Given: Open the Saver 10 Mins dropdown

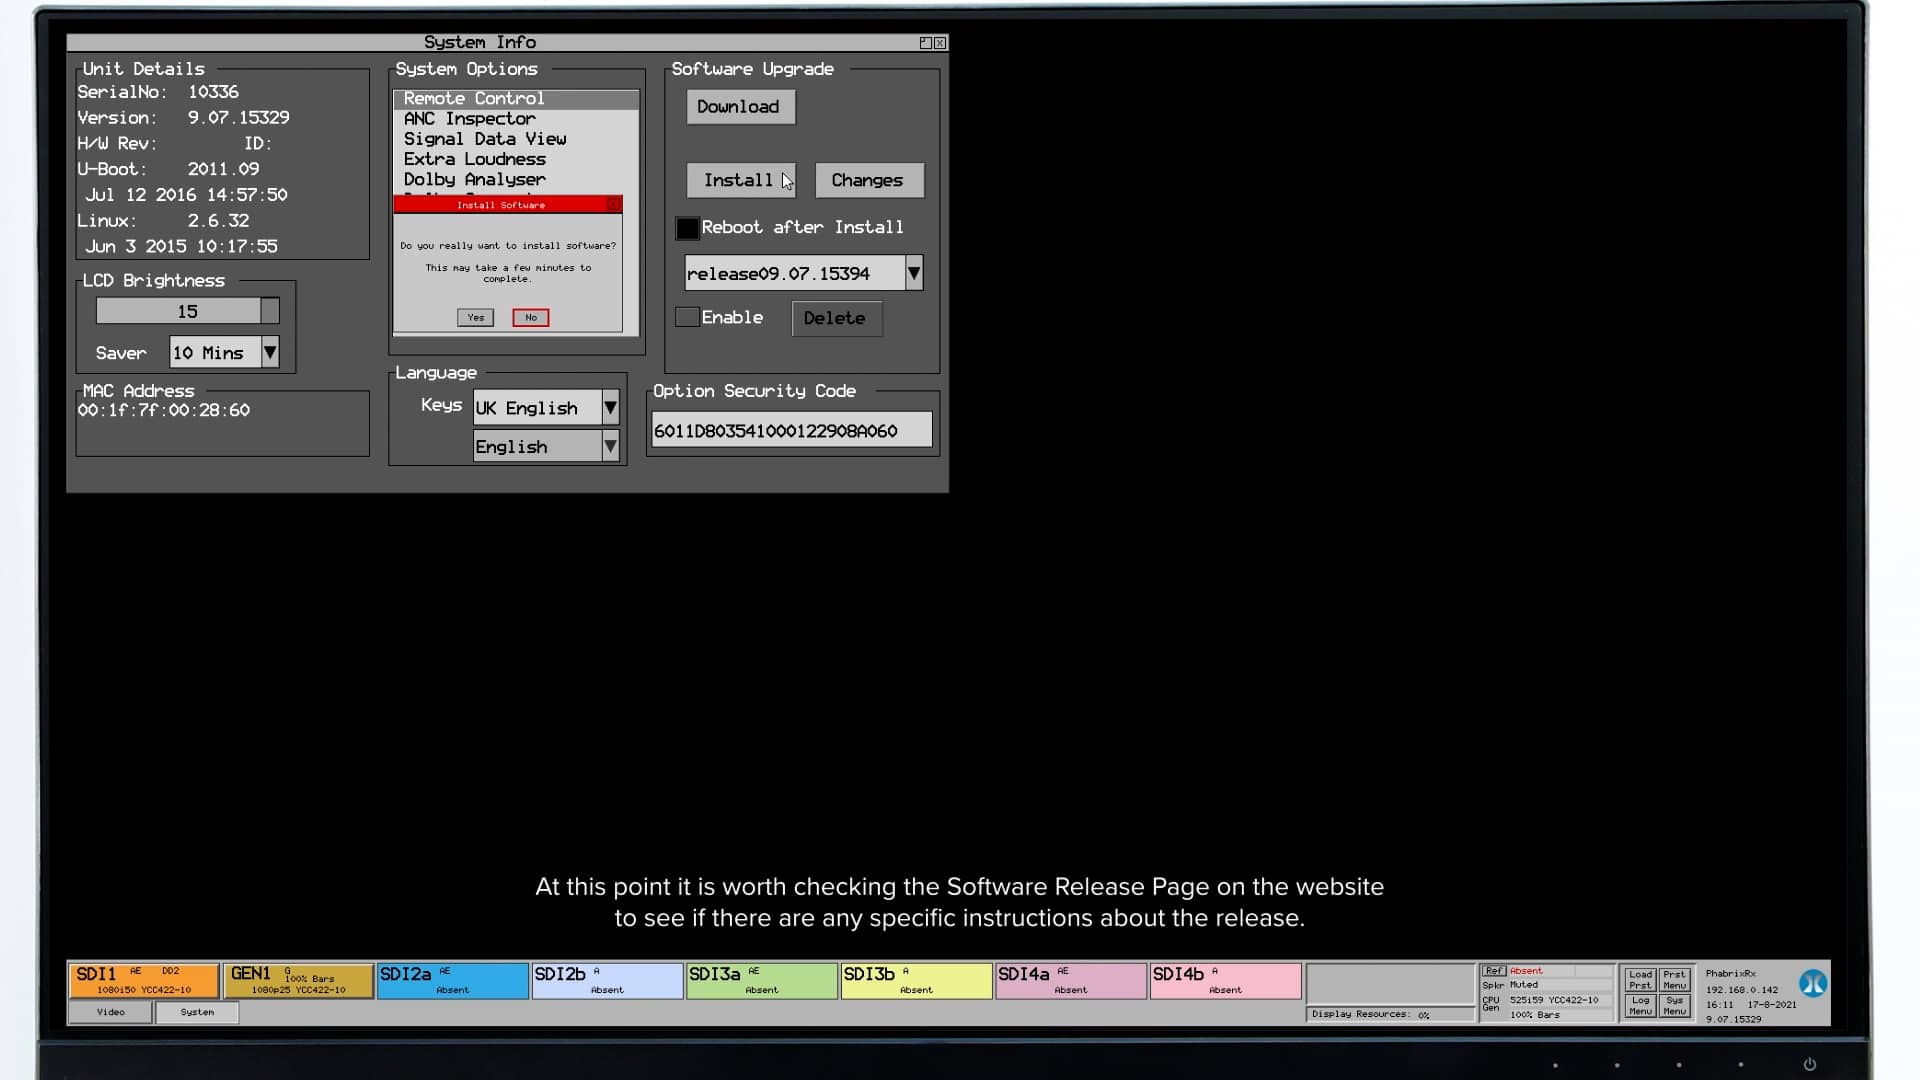Looking at the screenshot, I should 270,352.
